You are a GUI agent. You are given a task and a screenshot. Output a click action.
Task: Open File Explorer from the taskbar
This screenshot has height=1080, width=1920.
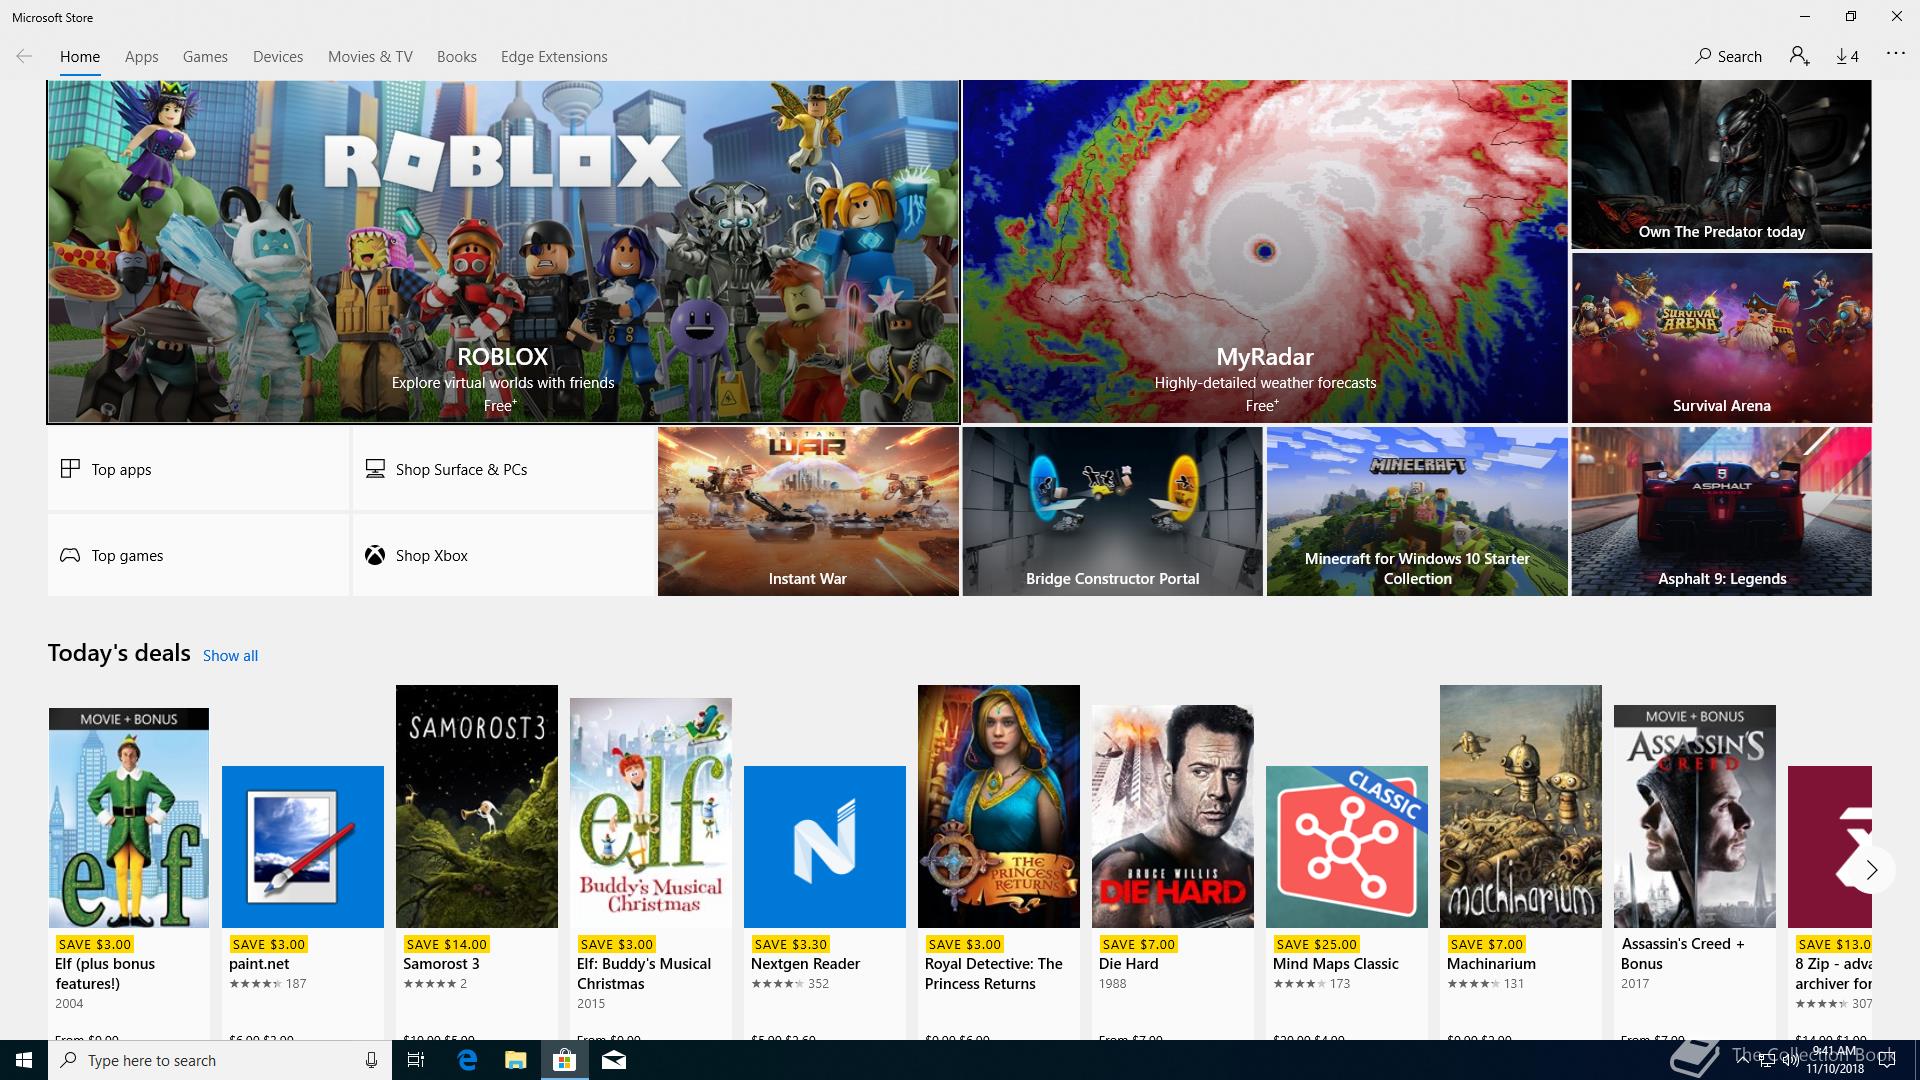pyautogui.click(x=515, y=1060)
